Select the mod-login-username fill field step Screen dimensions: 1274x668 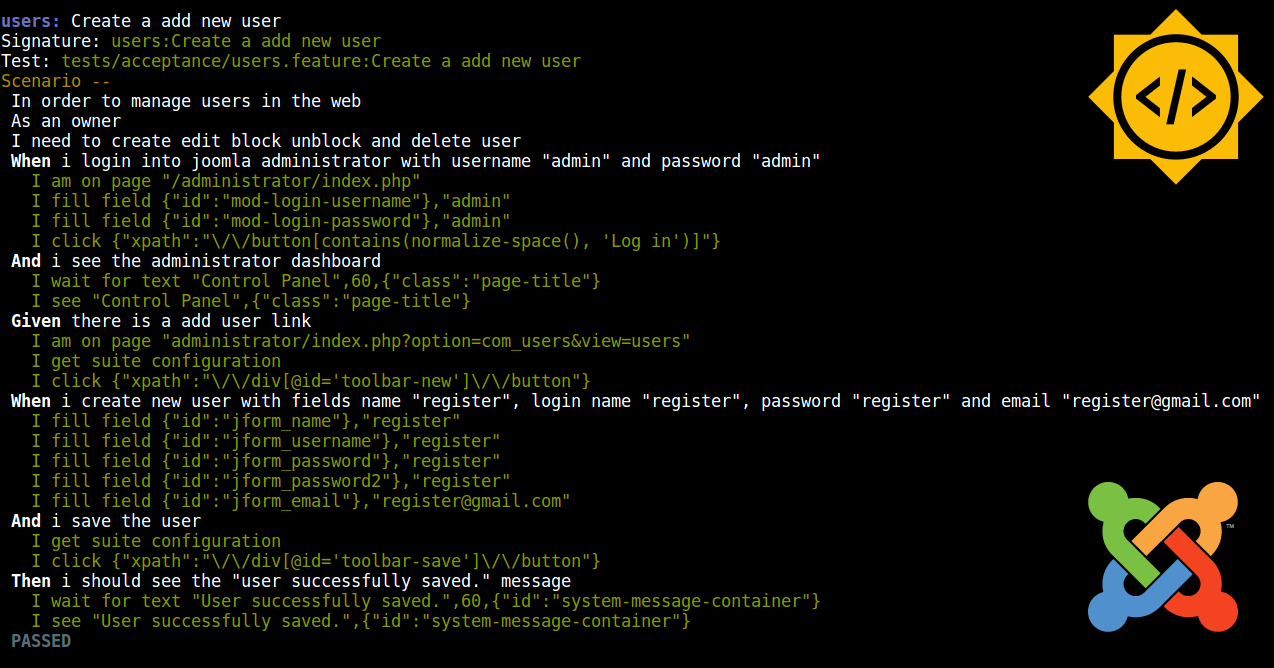click(270, 201)
